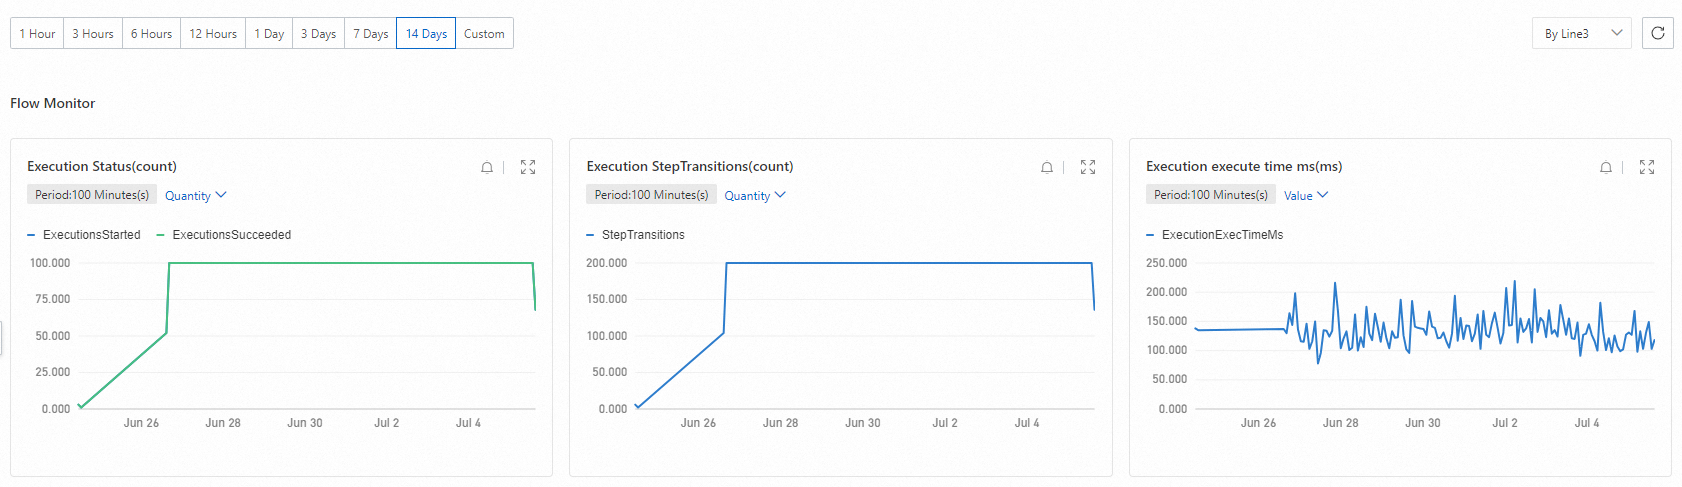1682x487 pixels.
Task: Open the Value dropdown in execute time chart
Action: pyautogui.click(x=1305, y=196)
